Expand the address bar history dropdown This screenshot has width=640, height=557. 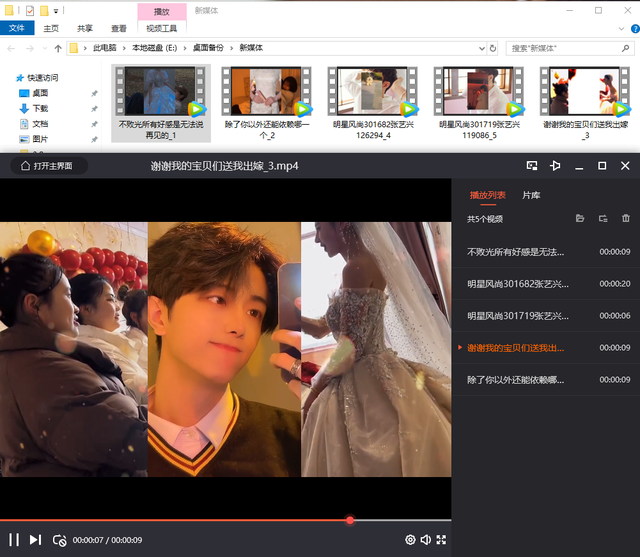(x=482, y=49)
